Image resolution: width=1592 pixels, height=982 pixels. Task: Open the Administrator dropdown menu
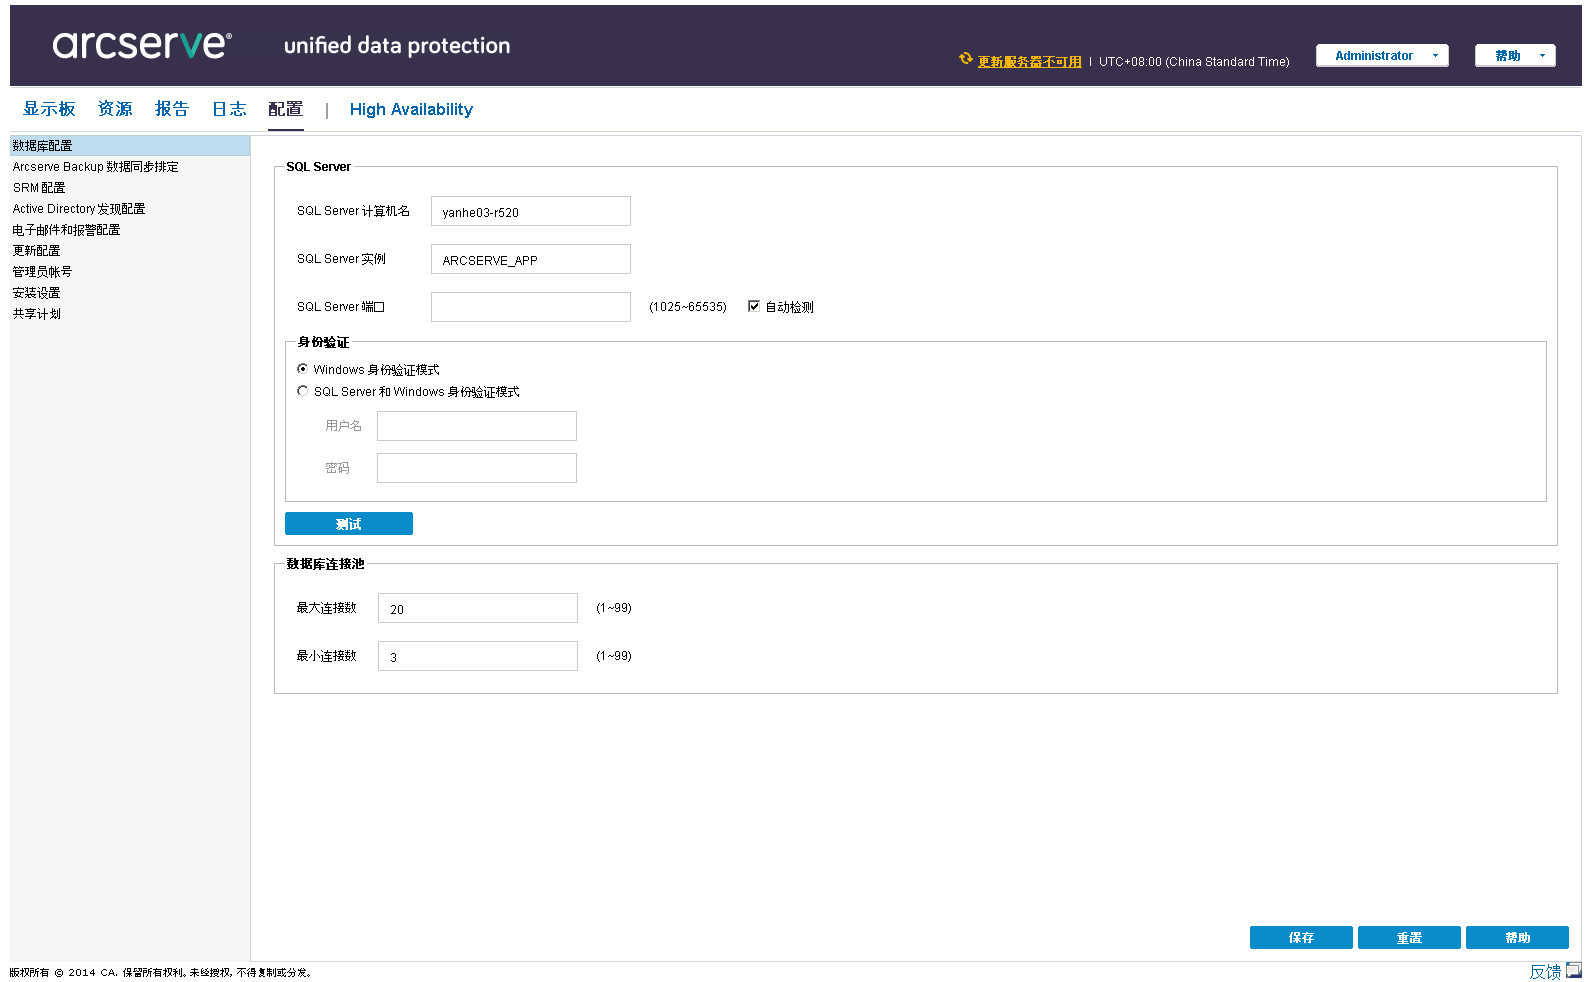[x=1381, y=56]
